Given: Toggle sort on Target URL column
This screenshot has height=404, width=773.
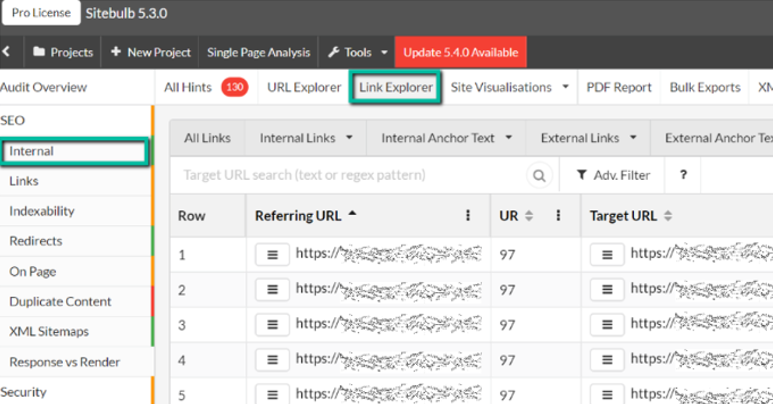Looking at the screenshot, I should 665,215.
